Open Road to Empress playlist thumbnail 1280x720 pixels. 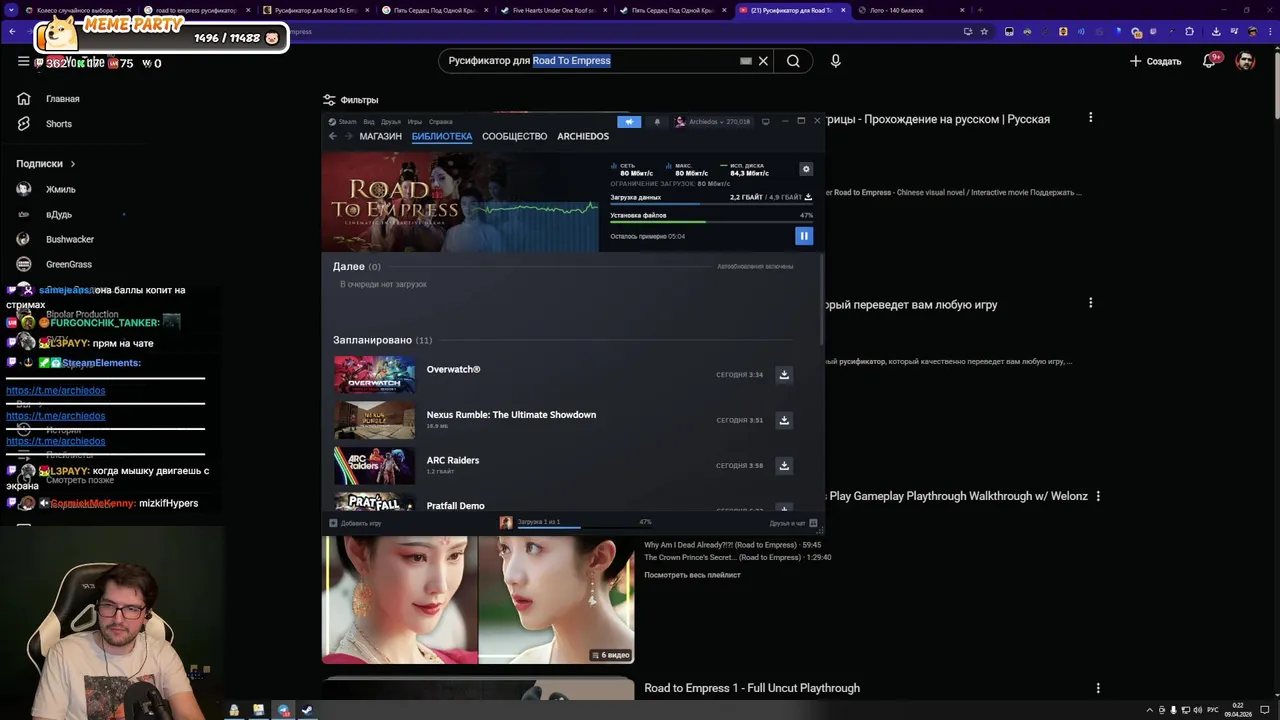(478, 600)
